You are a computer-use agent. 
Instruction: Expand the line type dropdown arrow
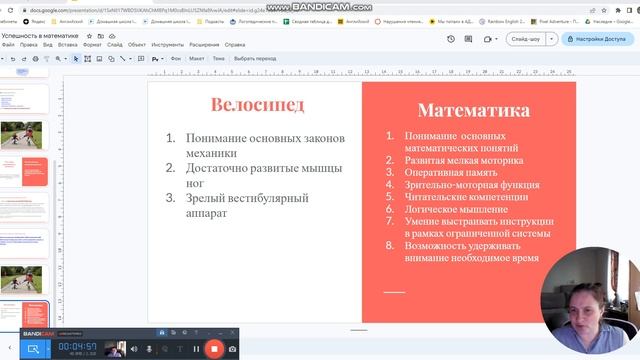point(130,59)
